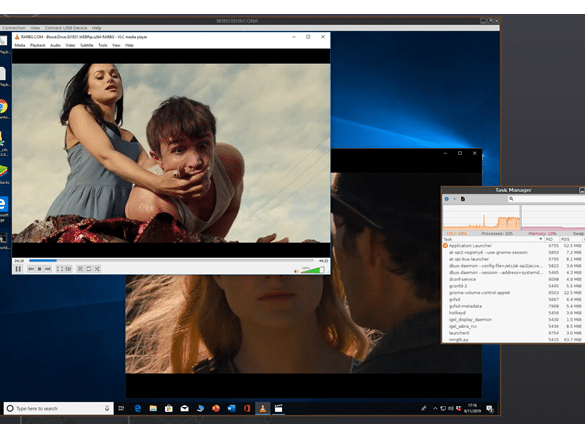This screenshot has height=440, width=585.
Task: Open Connect USB Device menu
Action: coord(66,28)
